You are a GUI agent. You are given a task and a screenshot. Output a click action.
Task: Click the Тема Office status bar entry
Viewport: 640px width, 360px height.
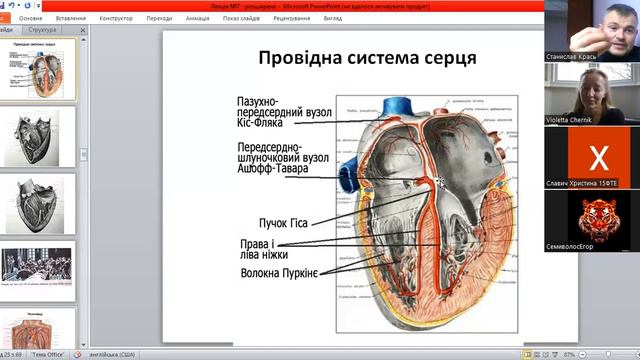pyautogui.click(x=48, y=355)
